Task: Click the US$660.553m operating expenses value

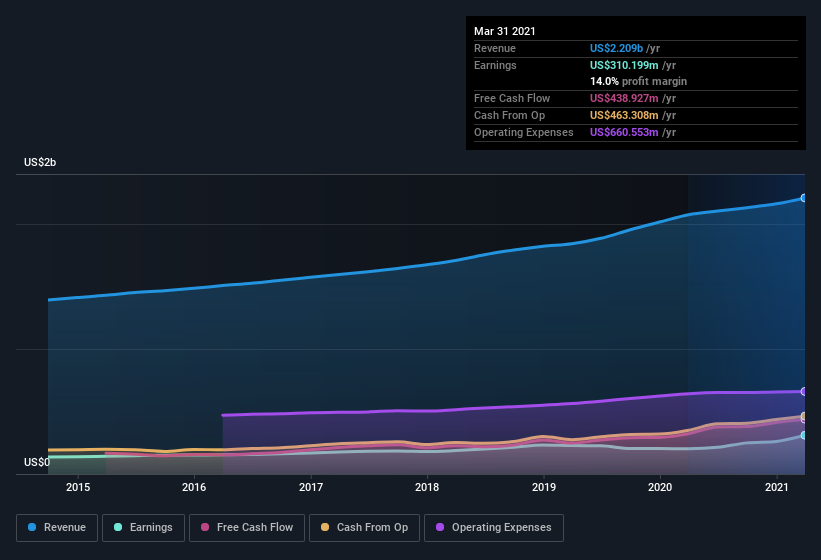Action: [x=624, y=132]
